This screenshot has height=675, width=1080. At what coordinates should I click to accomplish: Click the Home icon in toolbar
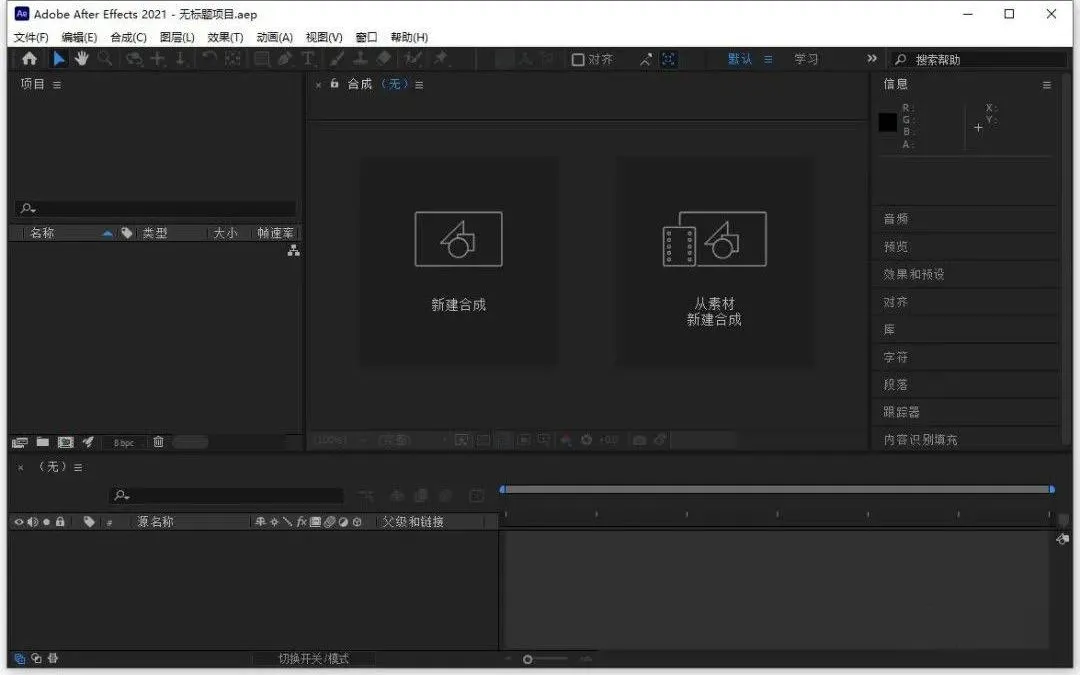click(29, 59)
